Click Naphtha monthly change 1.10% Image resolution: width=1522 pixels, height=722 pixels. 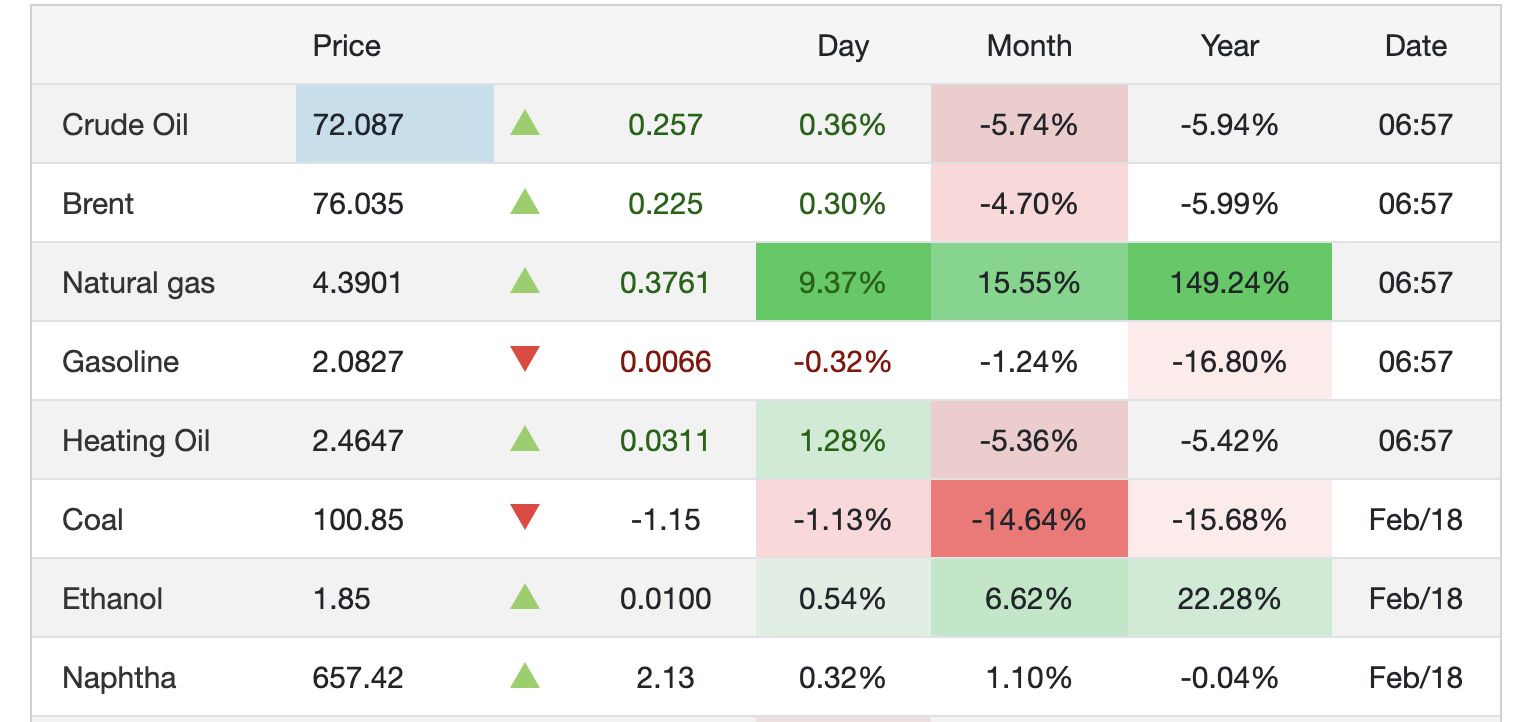[1029, 677]
